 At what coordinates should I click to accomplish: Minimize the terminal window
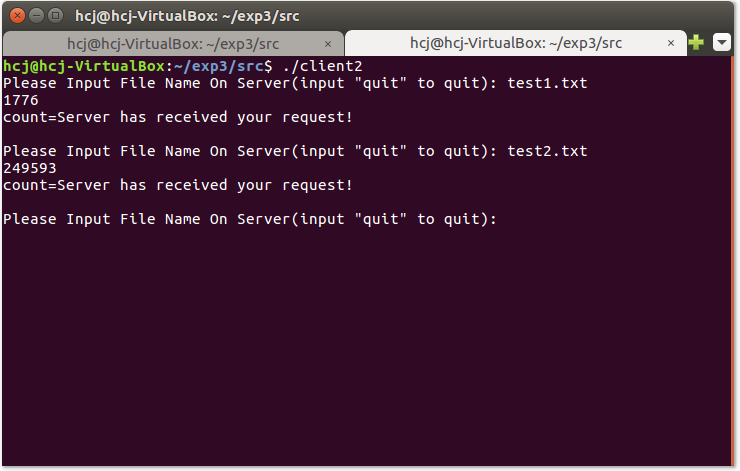point(36,16)
